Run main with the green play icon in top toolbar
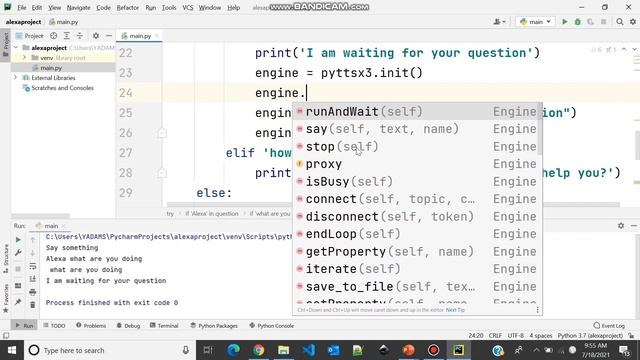The height and width of the screenshot is (360, 640). click(564, 22)
